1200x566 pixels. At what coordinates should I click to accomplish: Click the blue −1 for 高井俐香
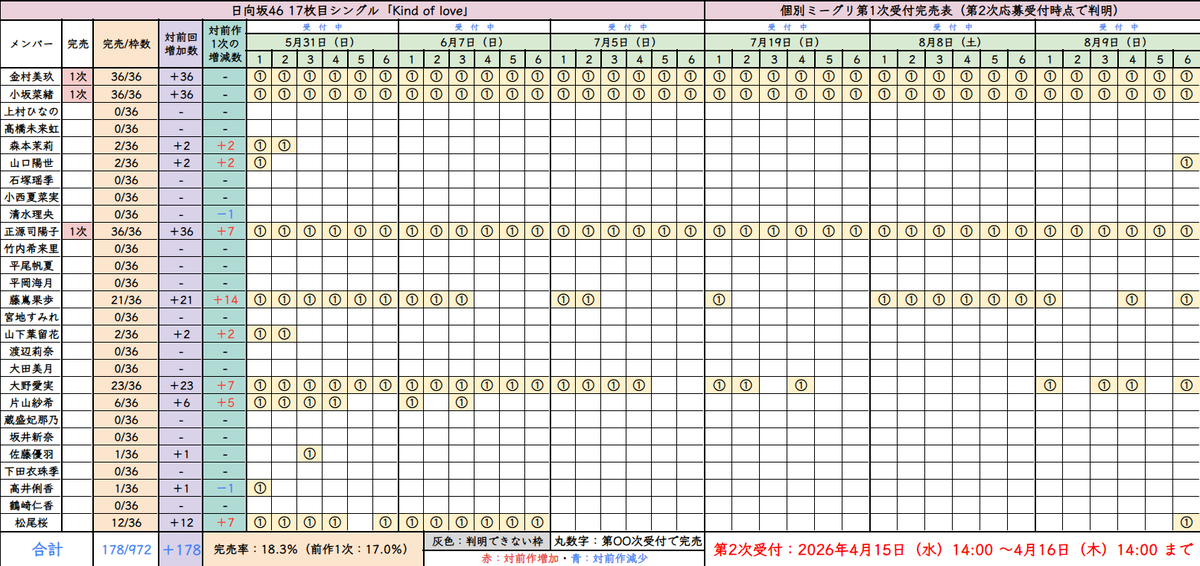coord(223,487)
